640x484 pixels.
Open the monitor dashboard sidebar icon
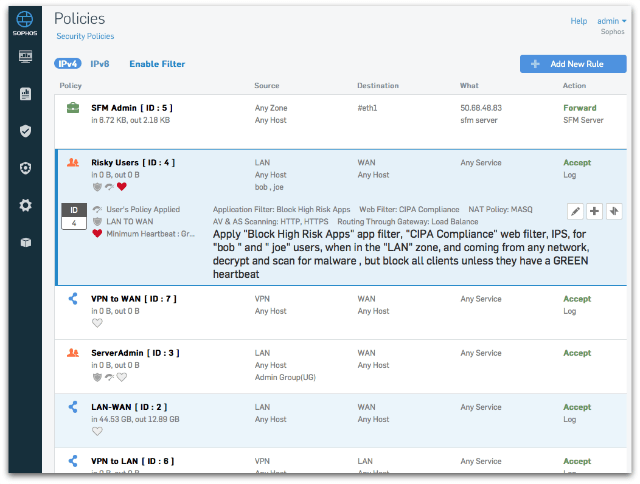click(x=25, y=57)
